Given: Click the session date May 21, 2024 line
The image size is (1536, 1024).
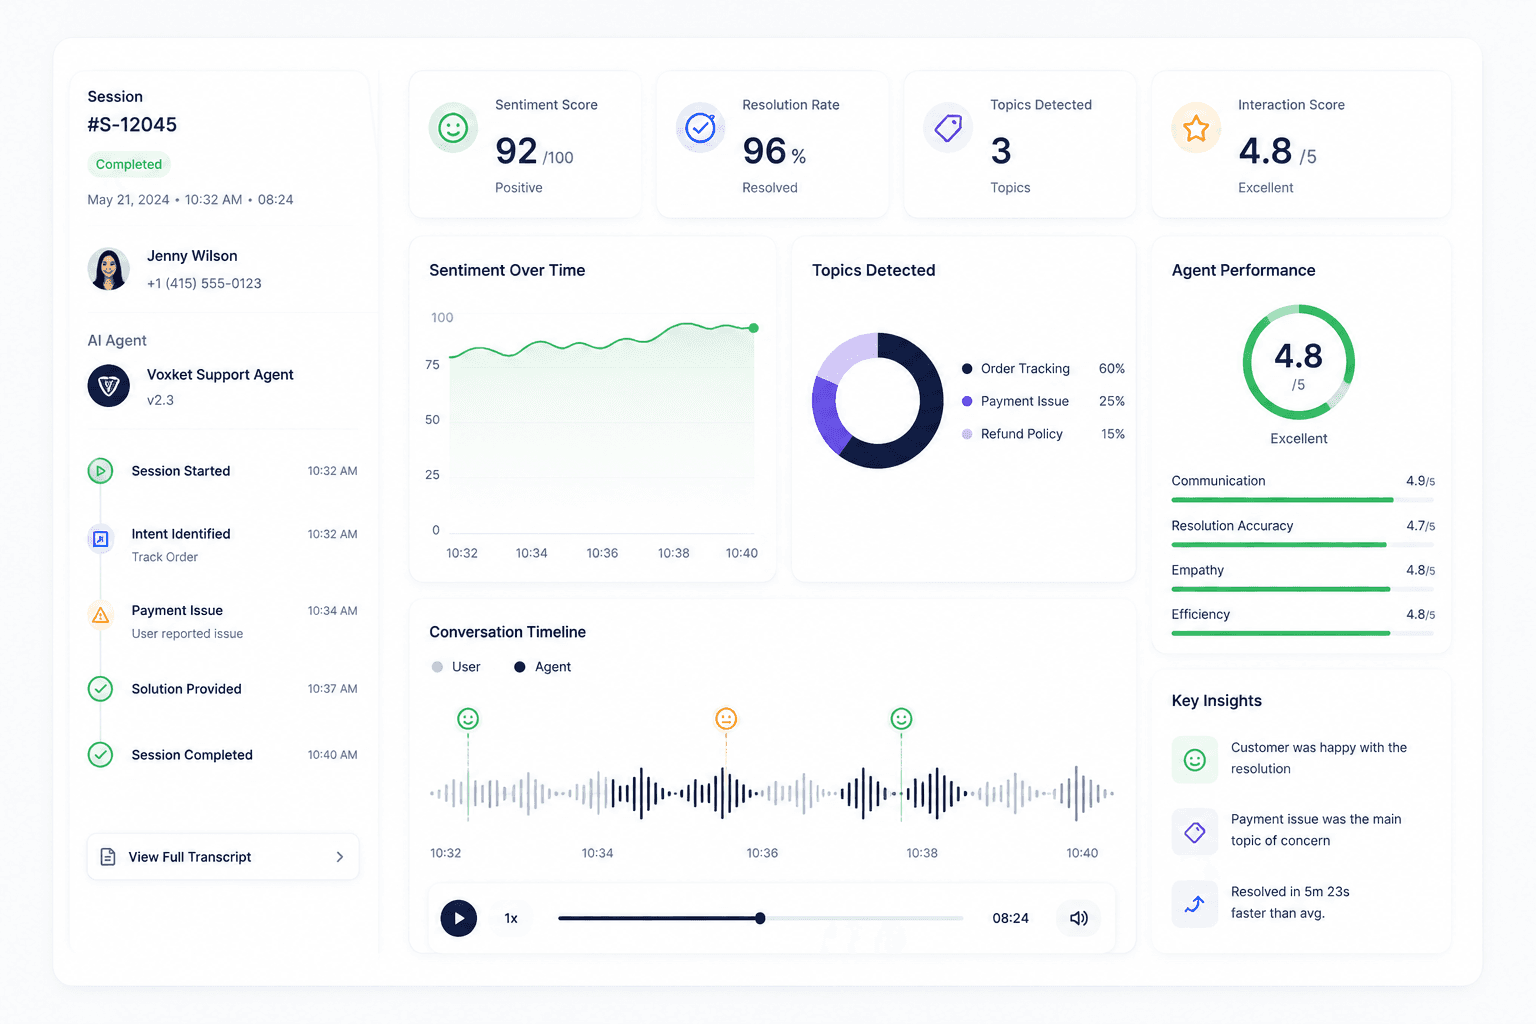Looking at the screenshot, I should 190,200.
